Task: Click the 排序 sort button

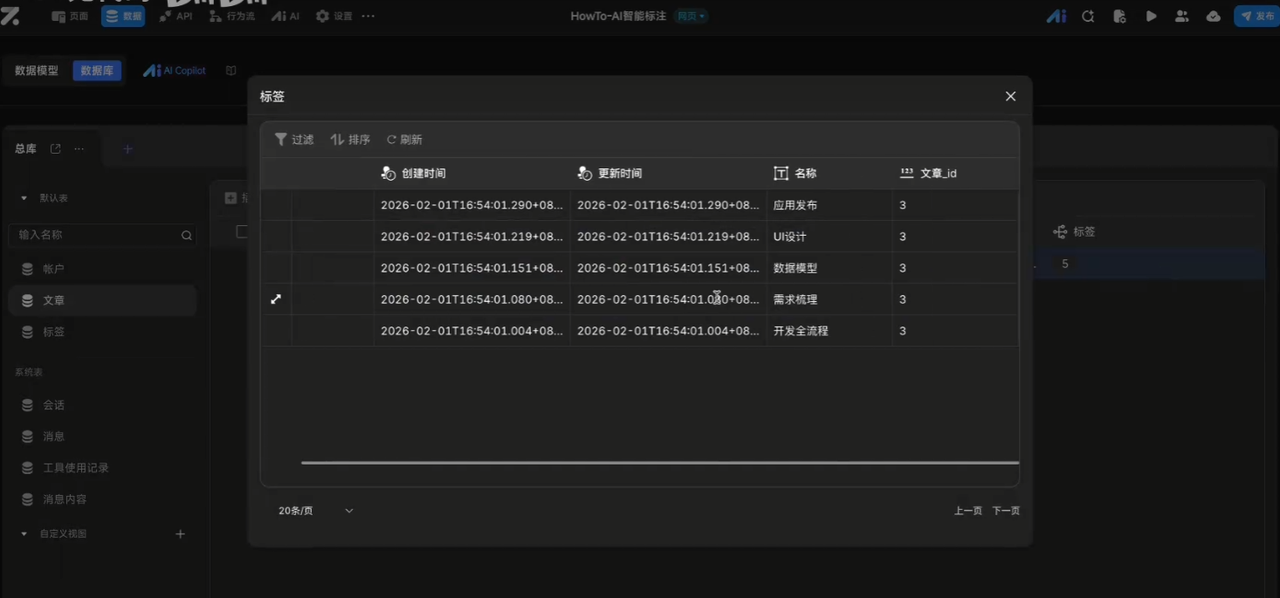Action: click(350, 140)
